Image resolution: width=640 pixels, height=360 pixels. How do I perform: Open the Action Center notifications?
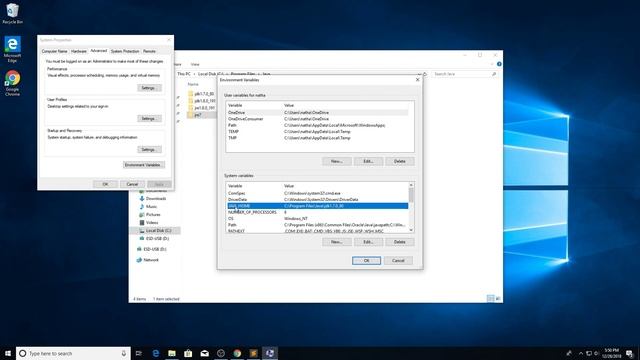tap(630, 353)
